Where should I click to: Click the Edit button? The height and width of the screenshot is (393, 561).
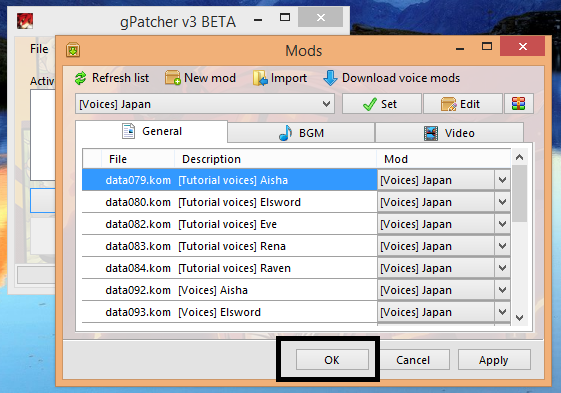click(x=463, y=104)
